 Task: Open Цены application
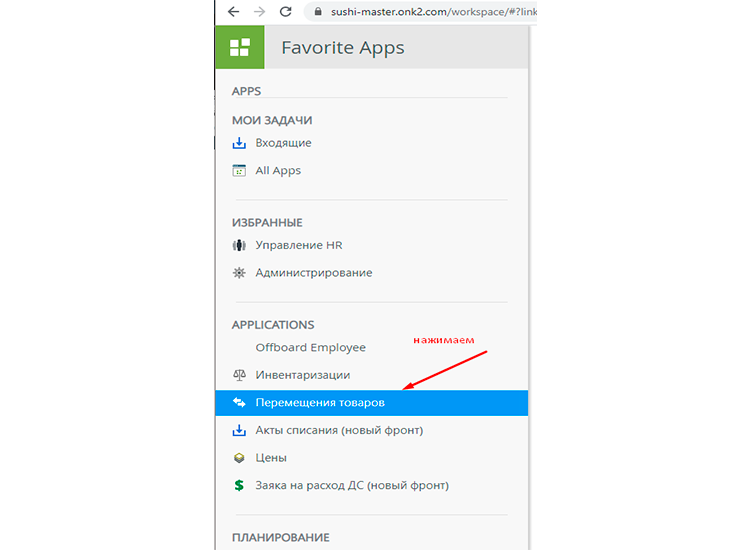click(x=271, y=458)
